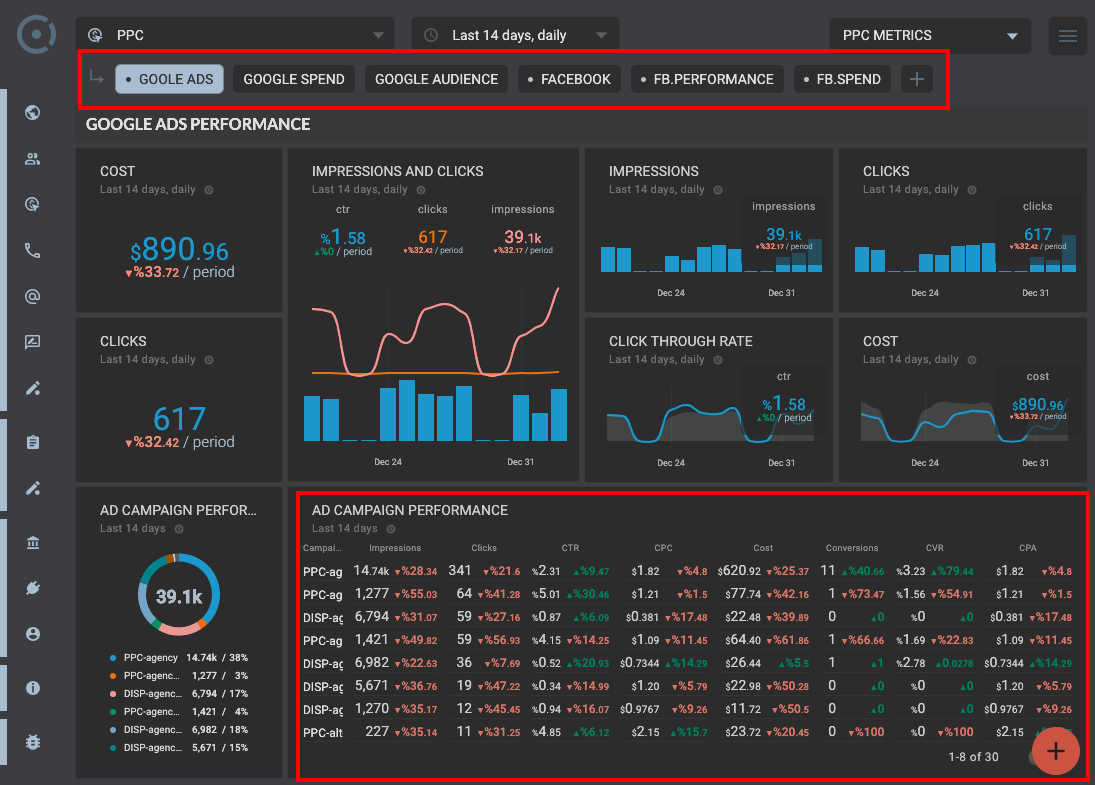The width and height of the screenshot is (1095, 785).
Task: Click the clock icon in the campaign table header
Action: point(391,529)
